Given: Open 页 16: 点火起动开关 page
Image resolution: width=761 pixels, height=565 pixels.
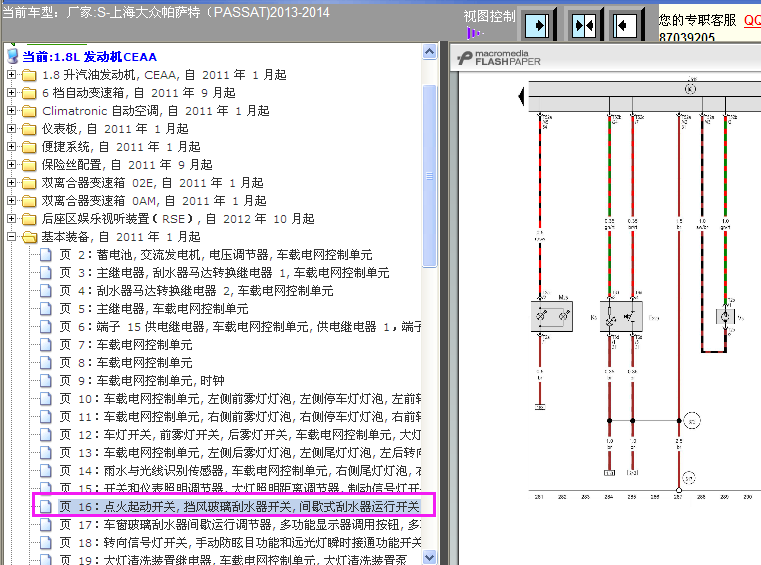Looking at the screenshot, I should click(x=239, y=506).
